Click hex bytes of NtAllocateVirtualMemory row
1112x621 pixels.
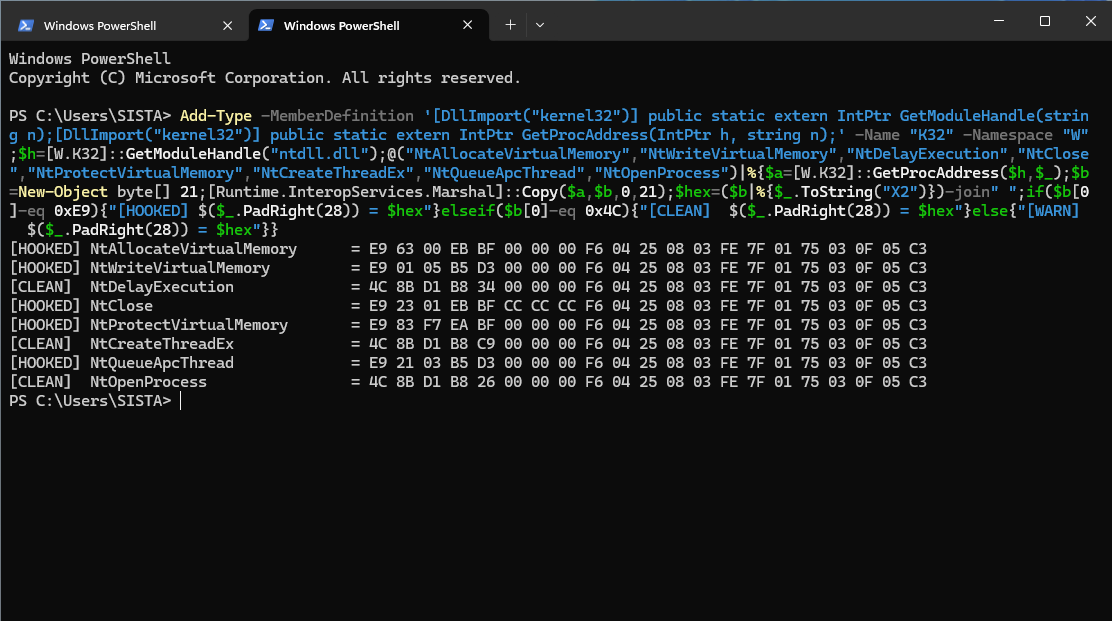pos(647,249)
